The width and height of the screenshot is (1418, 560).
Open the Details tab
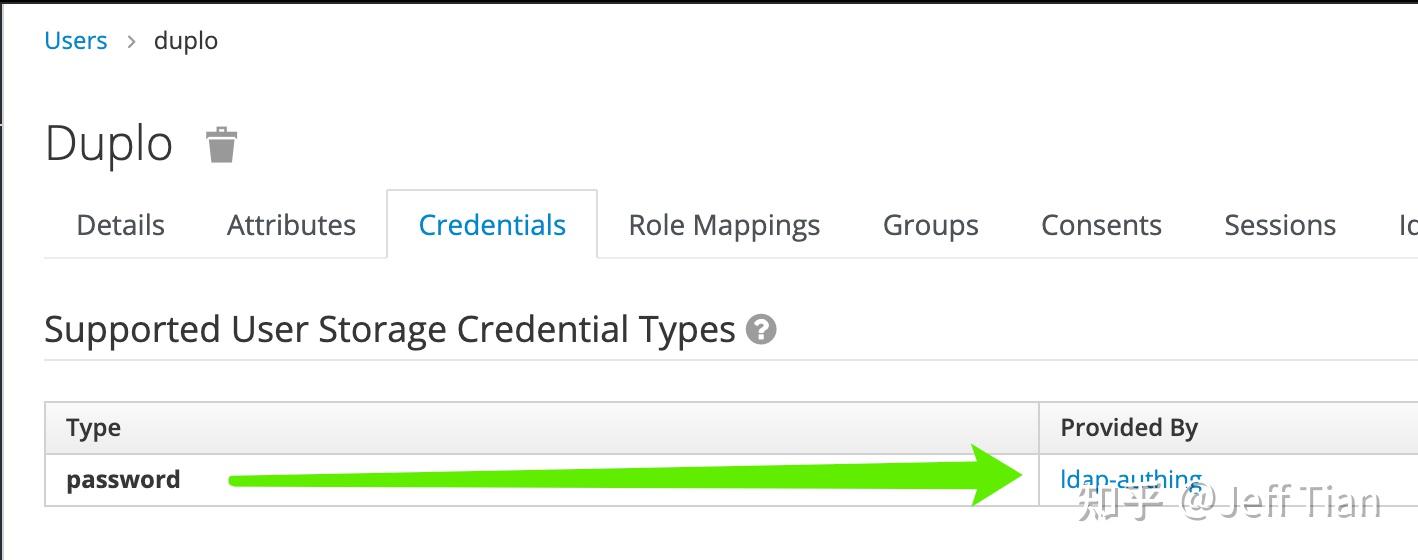tap(120, 225)
